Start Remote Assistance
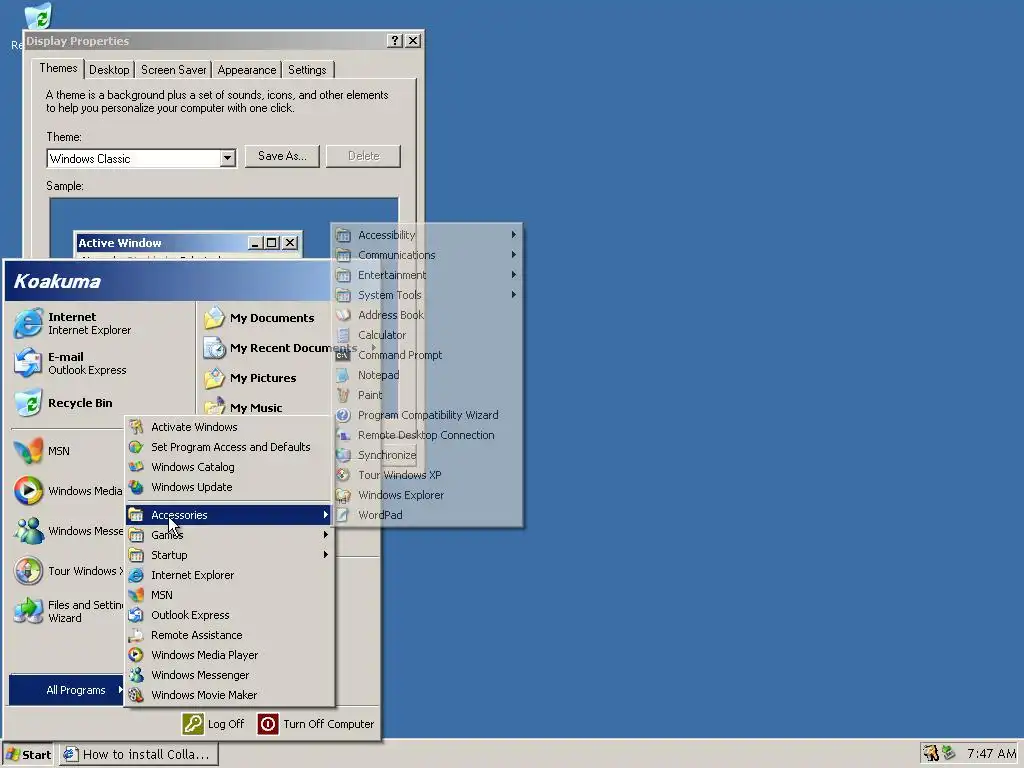This screenshot has width=1024, height=768. click(x=229, y=635)
